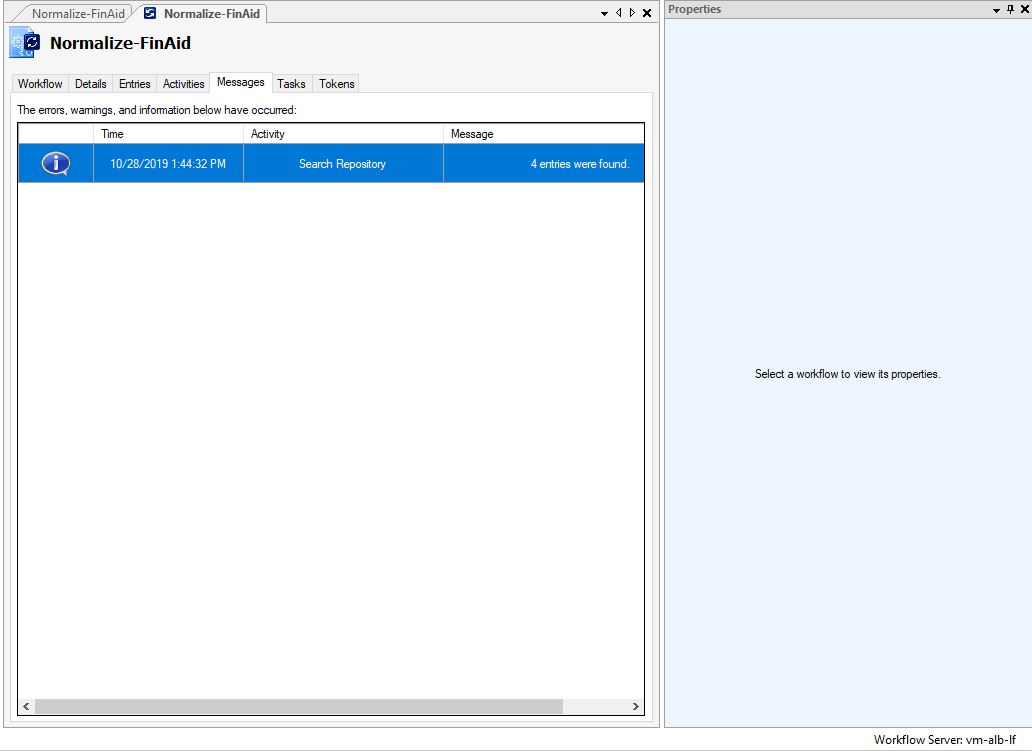This screenshot has height=751, width=1032.
Task: Click the Normalize-FinAid workflow icon in header
Action: [25, 43]
